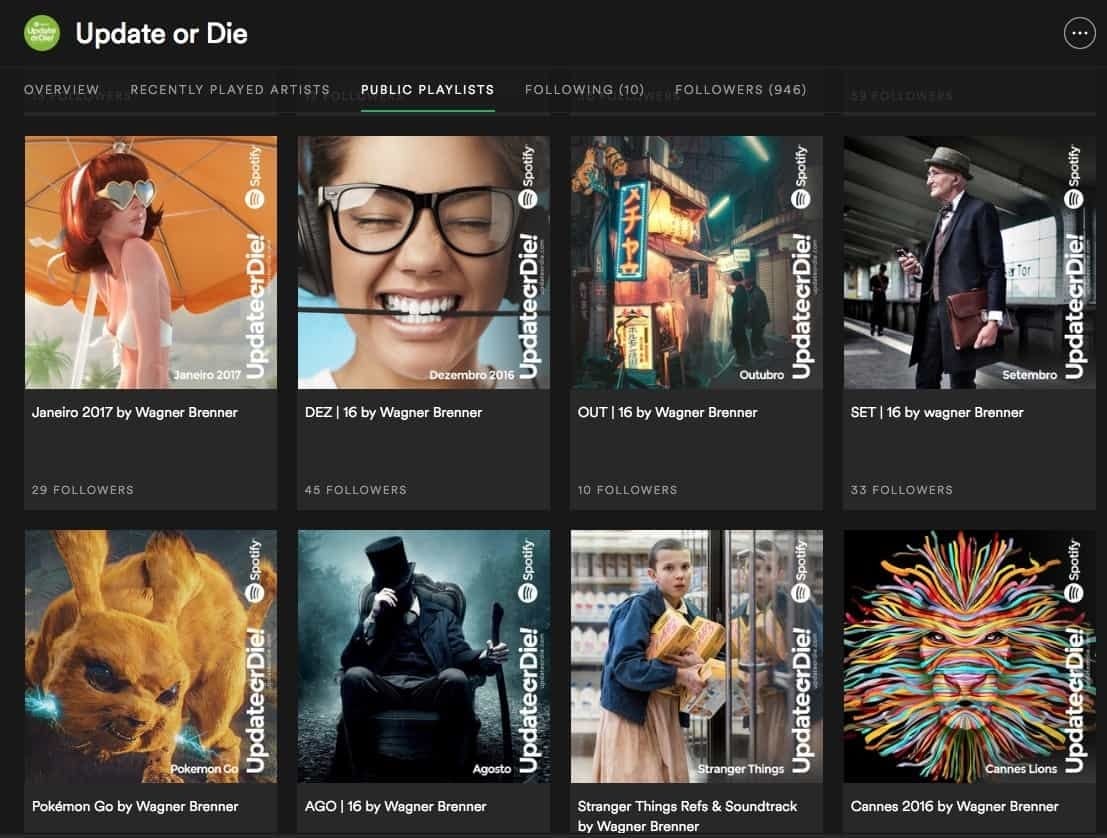Screen dimensions: 1107x838
Task: View the Followers (946) tab
Action: 741,90
